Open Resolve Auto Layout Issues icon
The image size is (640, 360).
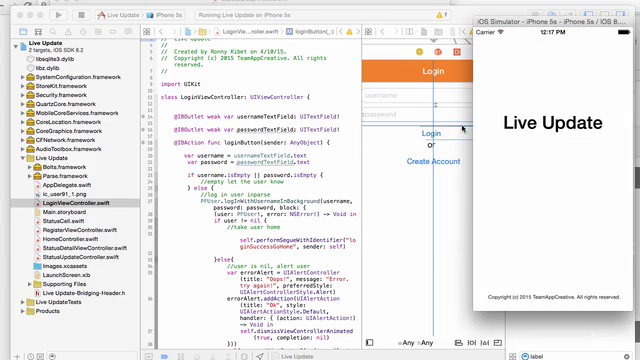coord(485,343)
